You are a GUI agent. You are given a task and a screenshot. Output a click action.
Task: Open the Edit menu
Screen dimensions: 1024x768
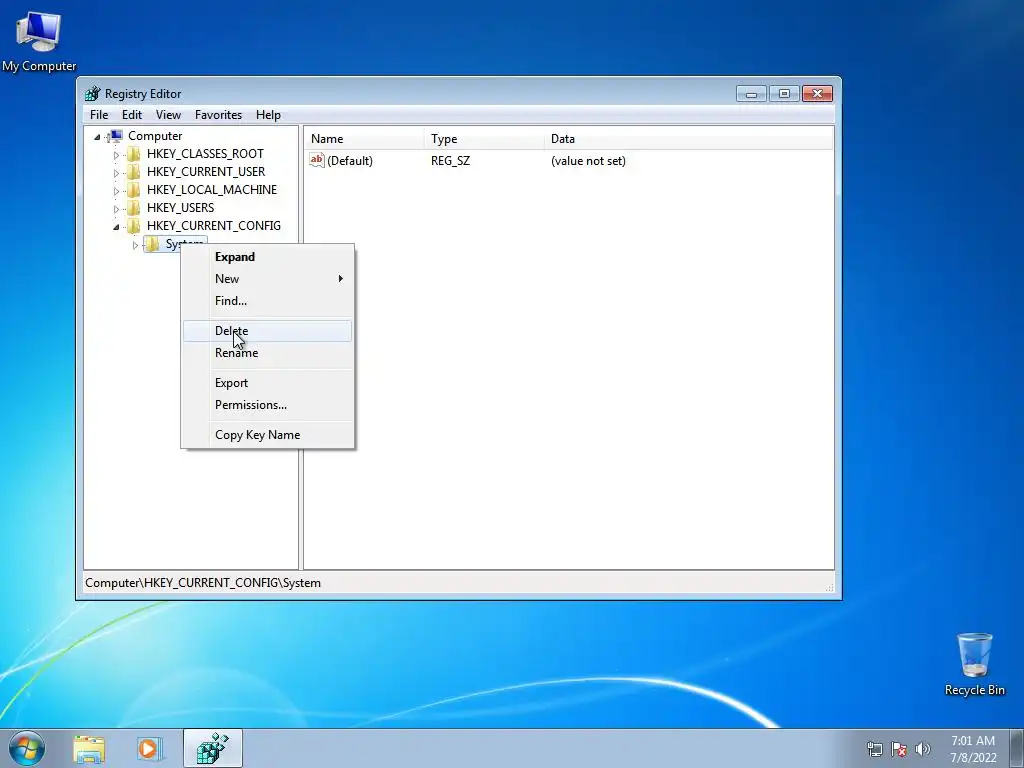click(132, 115)
